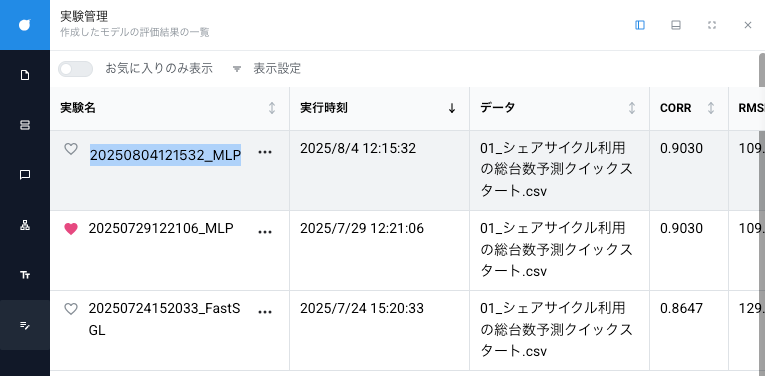Toggle お気に入りのみ表示 switch
Screen dimensions: 765x376
(75, 69)
